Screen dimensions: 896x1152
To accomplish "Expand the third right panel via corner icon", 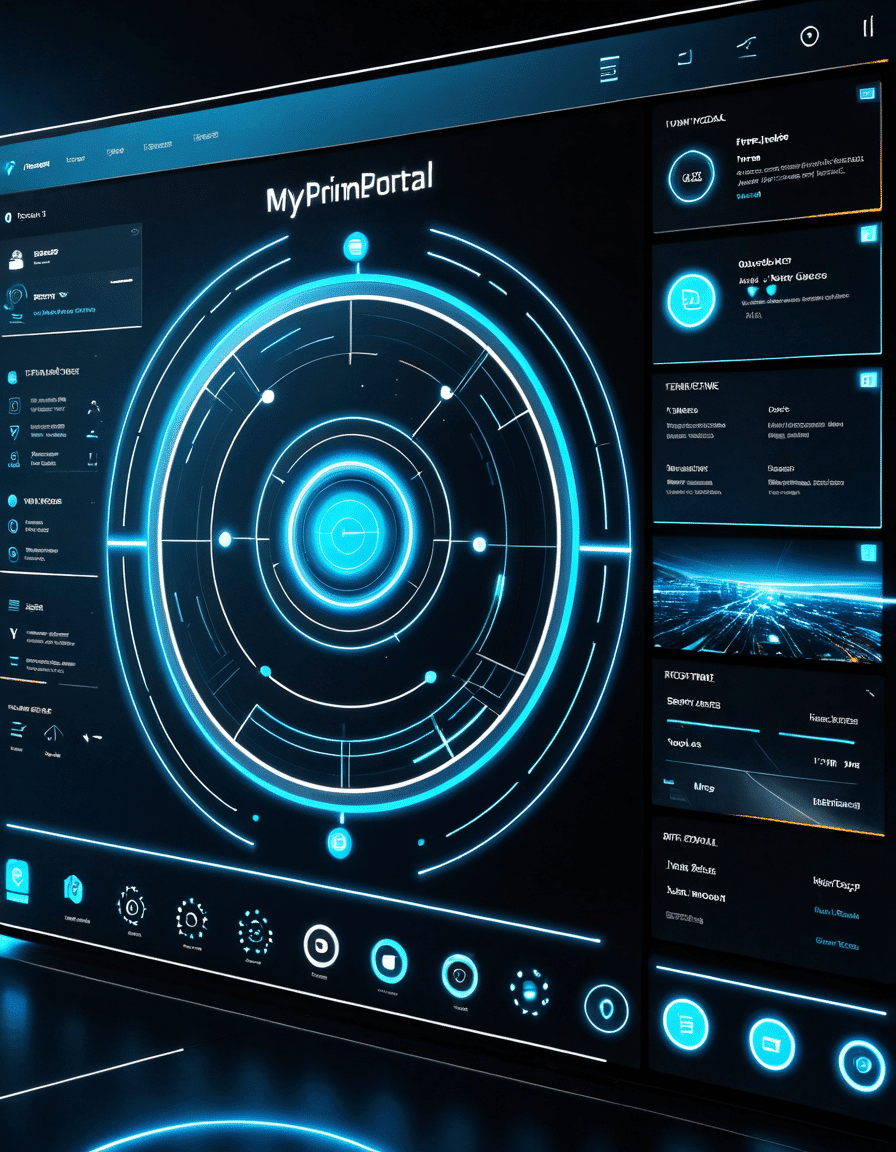I will click(x=868, y=380).
